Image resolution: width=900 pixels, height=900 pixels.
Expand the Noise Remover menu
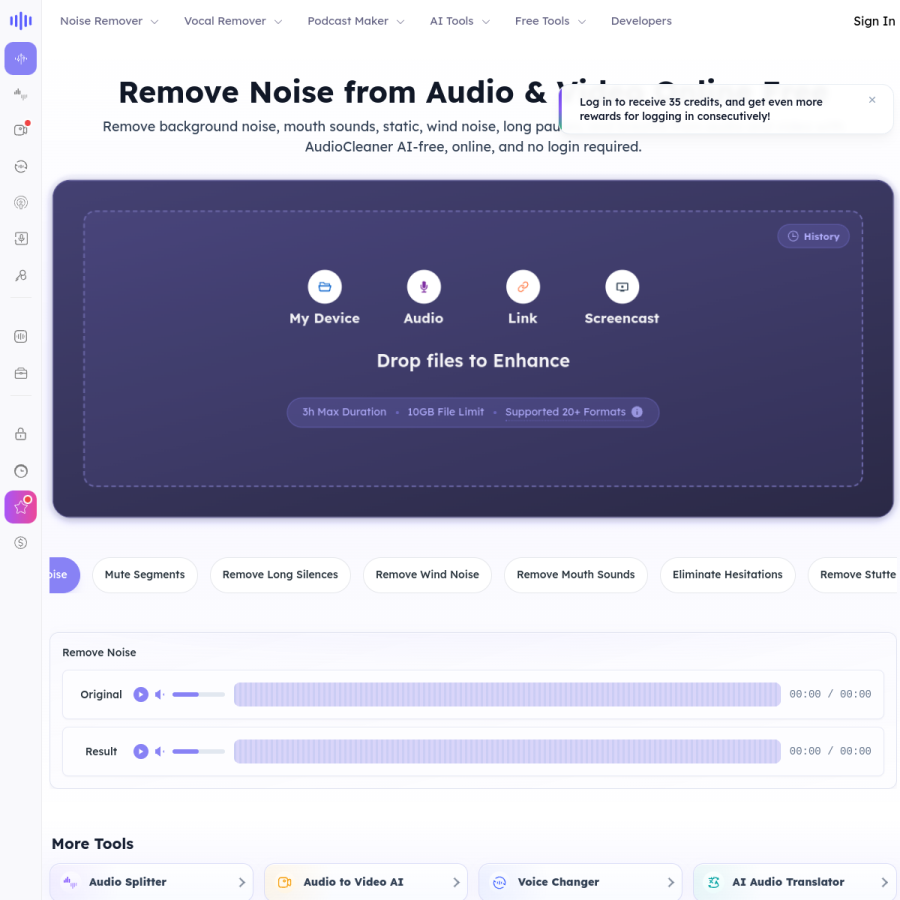coord(109,21)
